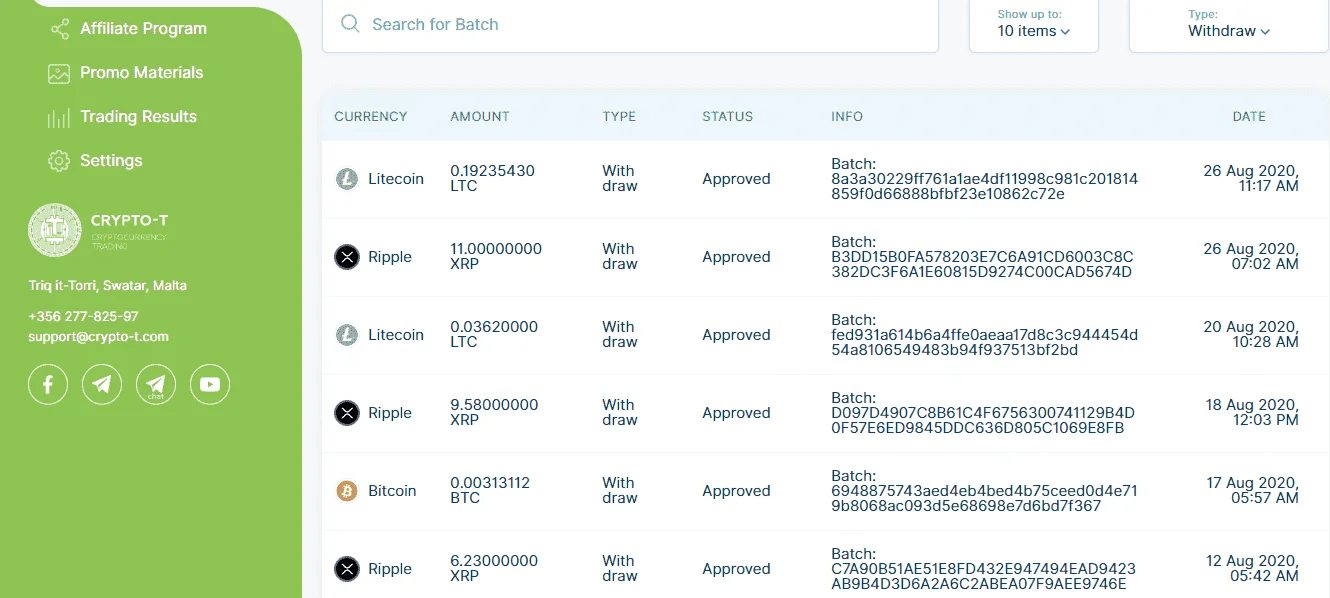1330x598 pixels.
Task: Click Ripple icon in 6.23000000 XRP row
Action: click(346, 569)
